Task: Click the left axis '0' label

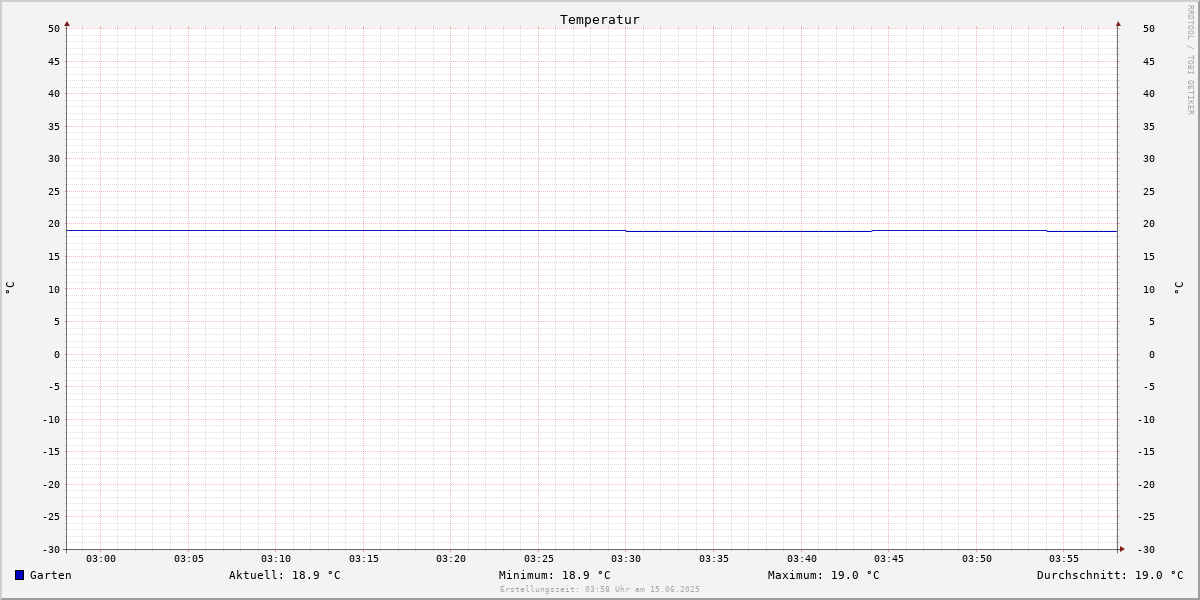Action: click(x=57, y=354)
